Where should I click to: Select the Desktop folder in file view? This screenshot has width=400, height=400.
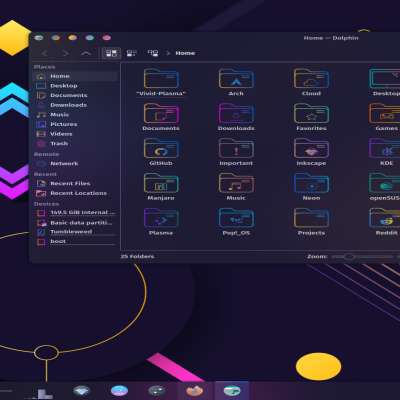[386, 83]
